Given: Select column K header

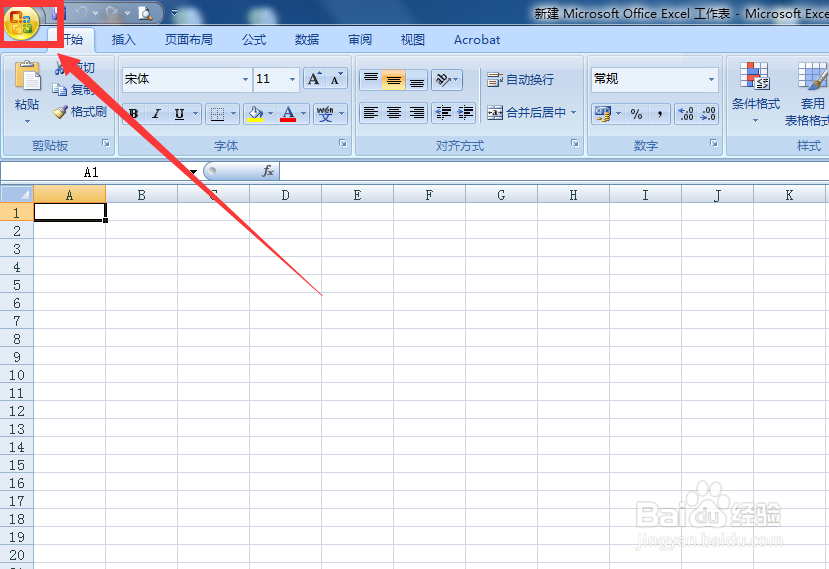Looking at the screenshot, I should coord(789,195).
